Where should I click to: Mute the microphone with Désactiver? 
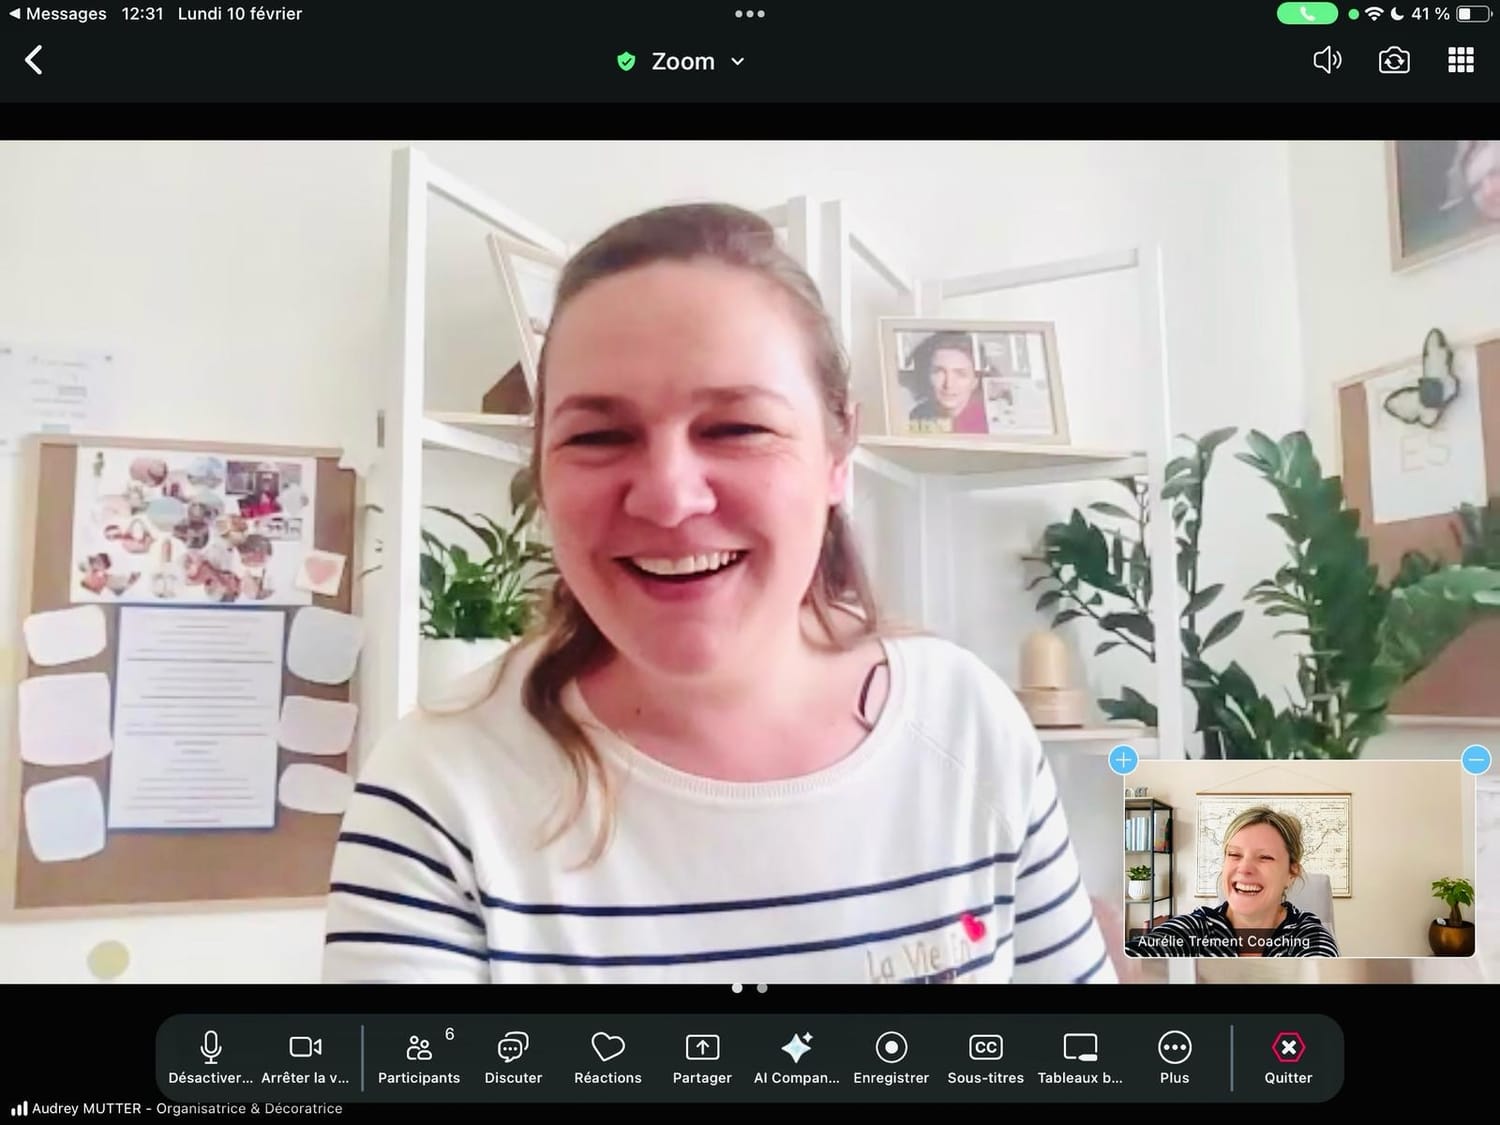click(x=210, y=1057)
